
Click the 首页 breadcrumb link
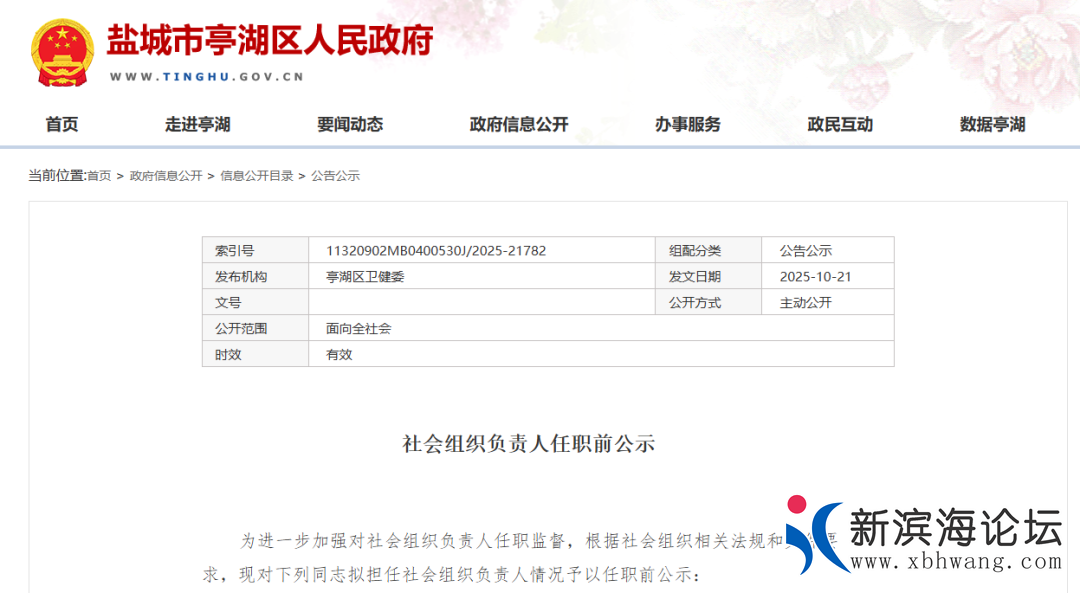pyautogui.click(x=99, y=176)
